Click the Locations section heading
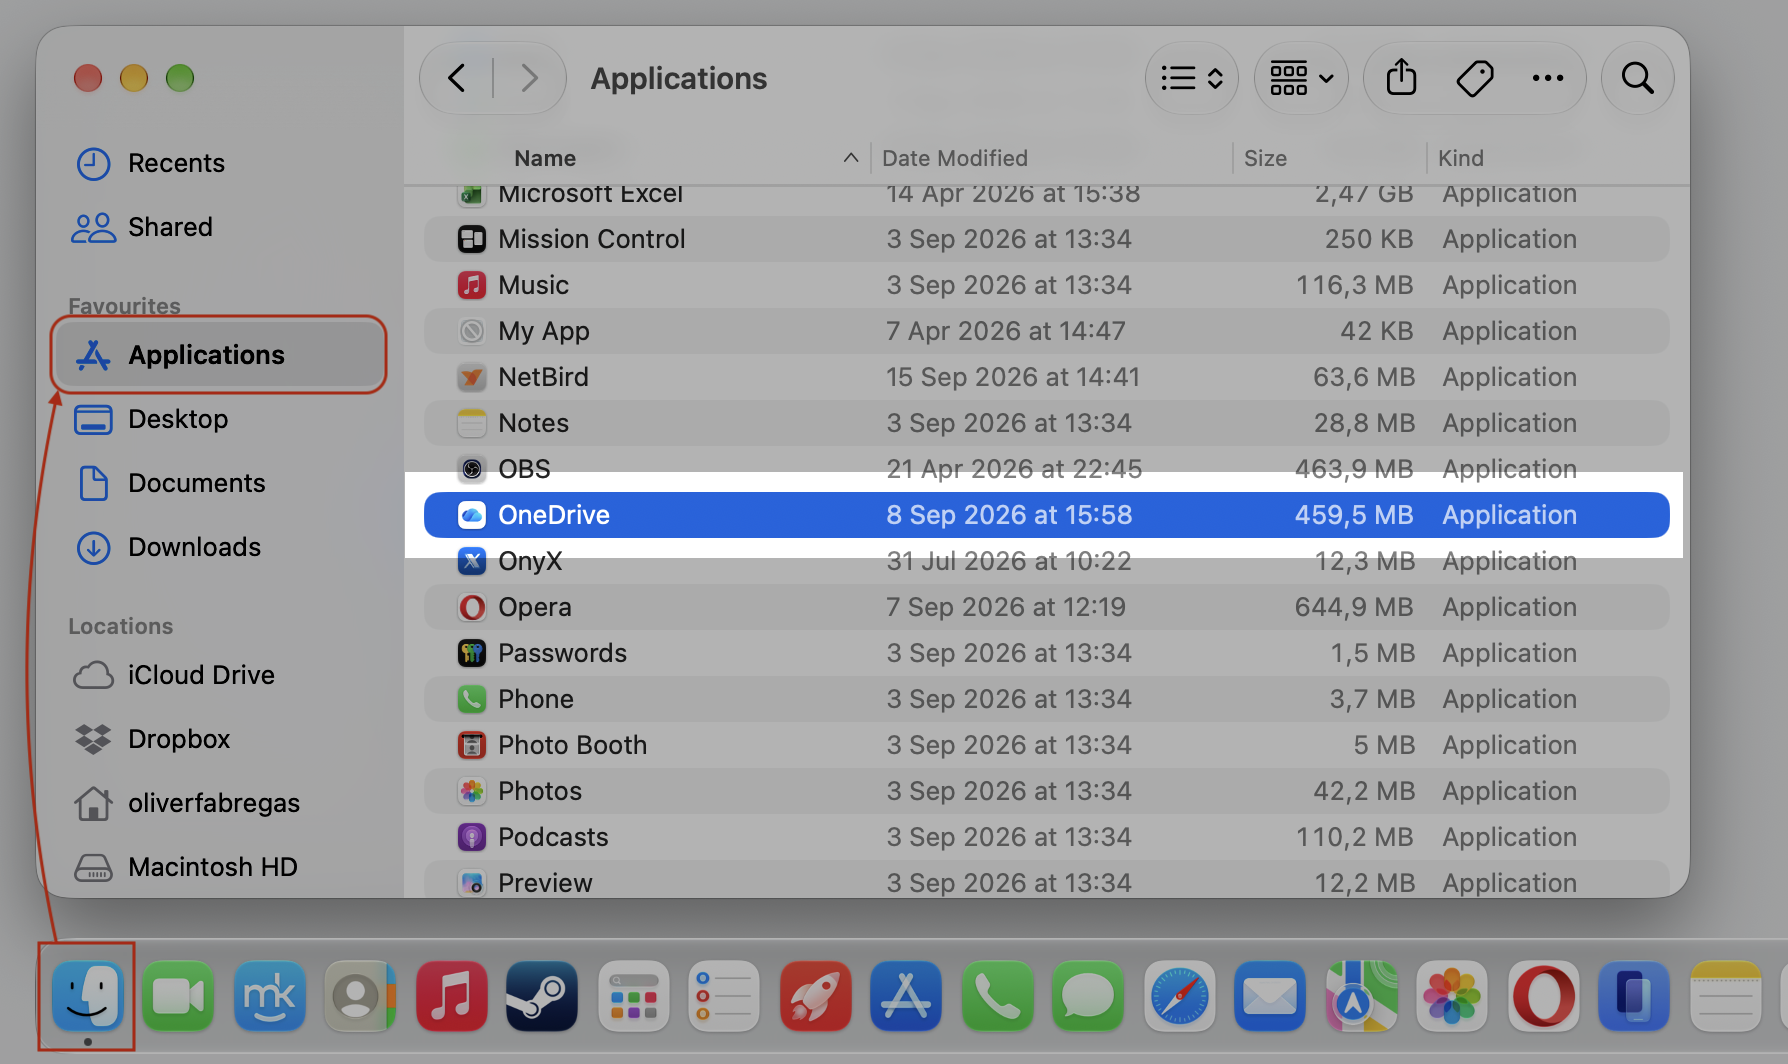 (120, 626)
